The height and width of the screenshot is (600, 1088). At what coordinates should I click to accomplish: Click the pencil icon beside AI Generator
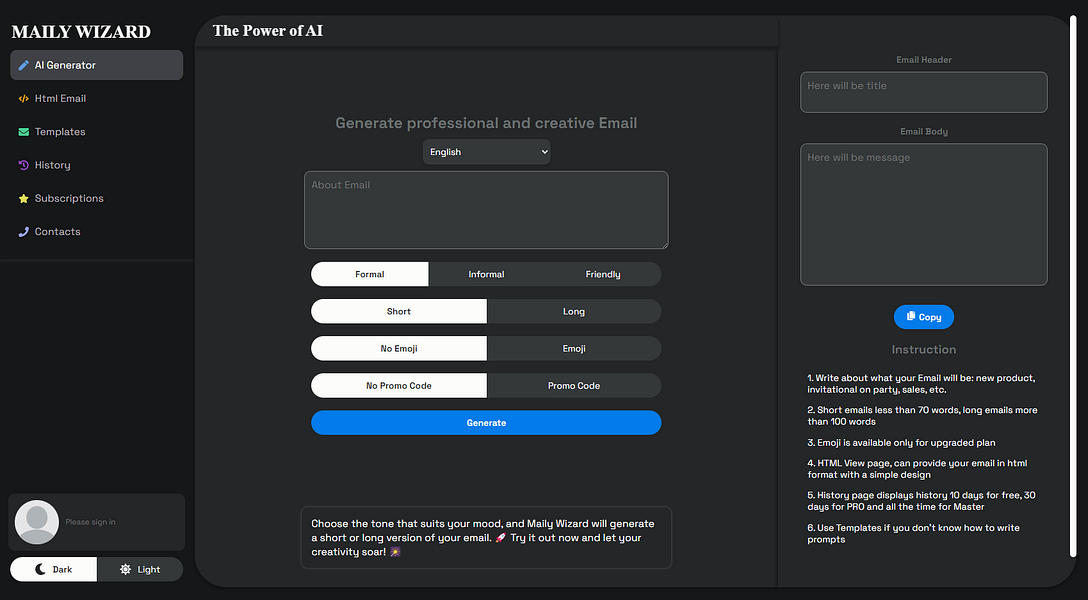tap(24, 65)
